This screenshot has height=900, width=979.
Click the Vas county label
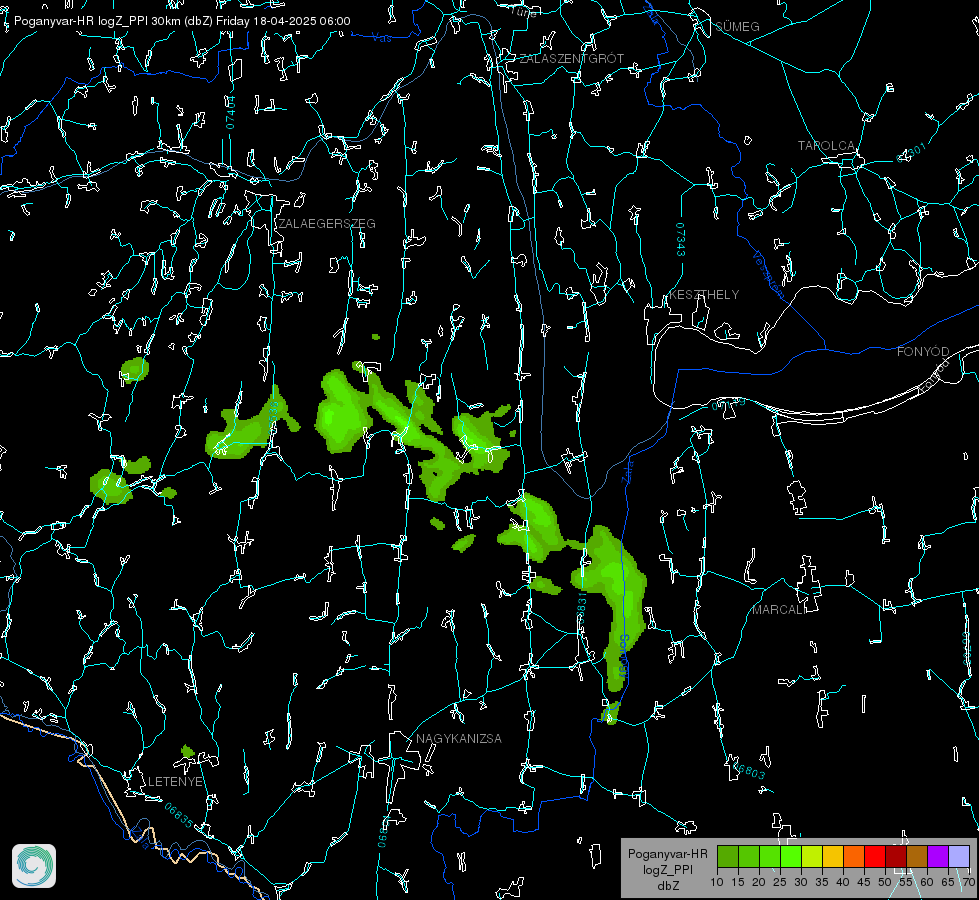(382, 39)
